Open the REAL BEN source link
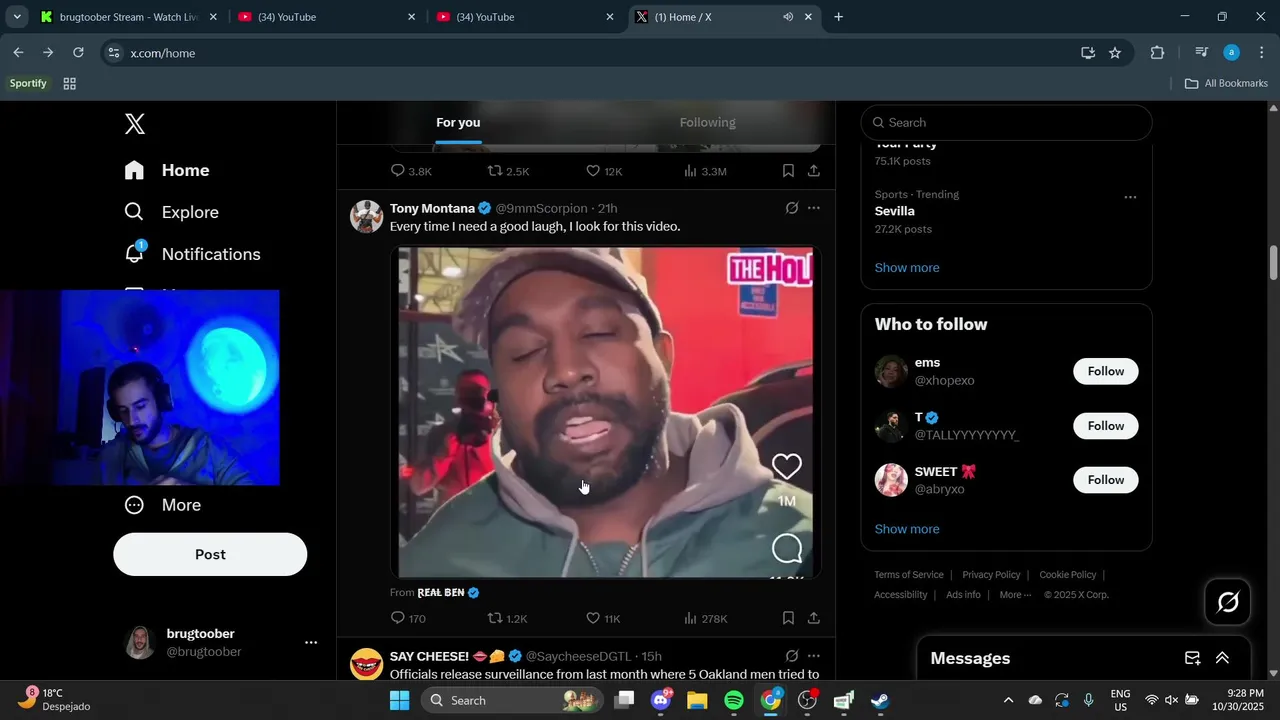Image resolution: width=1280 pixels, height=720 pixels. [448, 592]
